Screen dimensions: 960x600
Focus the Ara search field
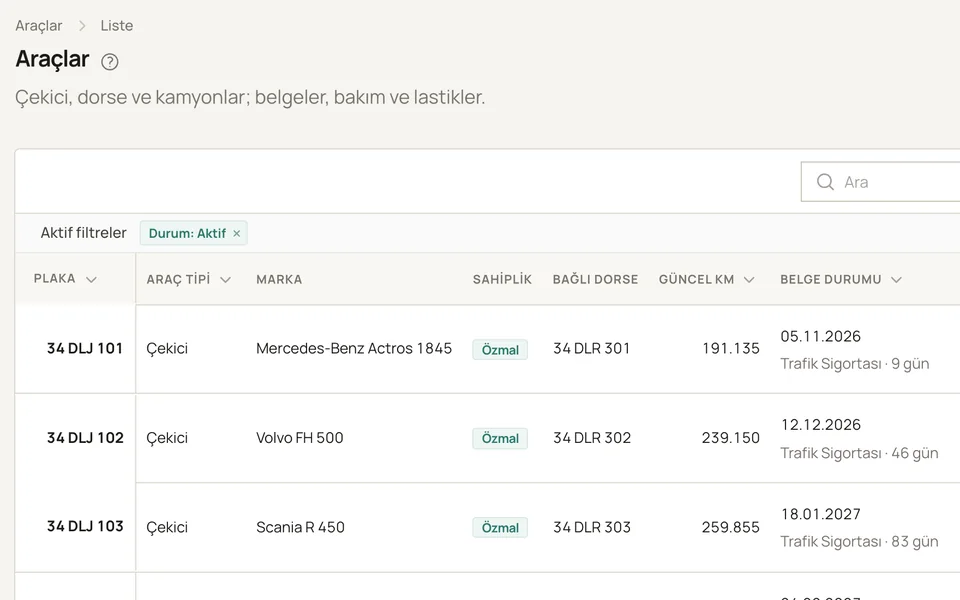880,182
